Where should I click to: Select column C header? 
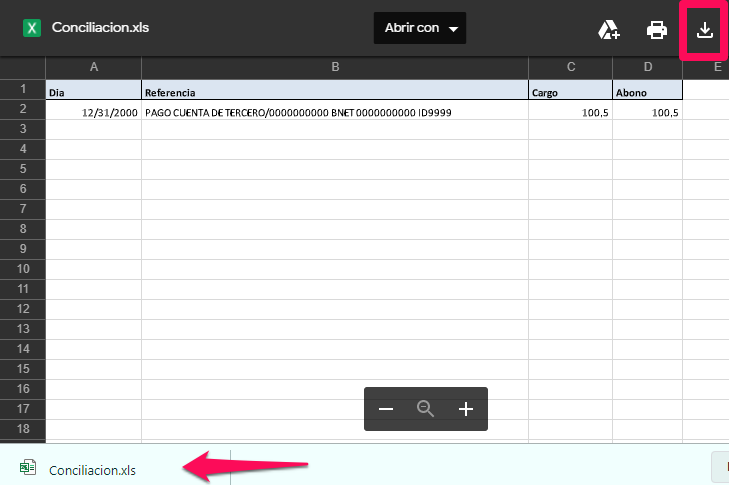[x=571, y=67]
